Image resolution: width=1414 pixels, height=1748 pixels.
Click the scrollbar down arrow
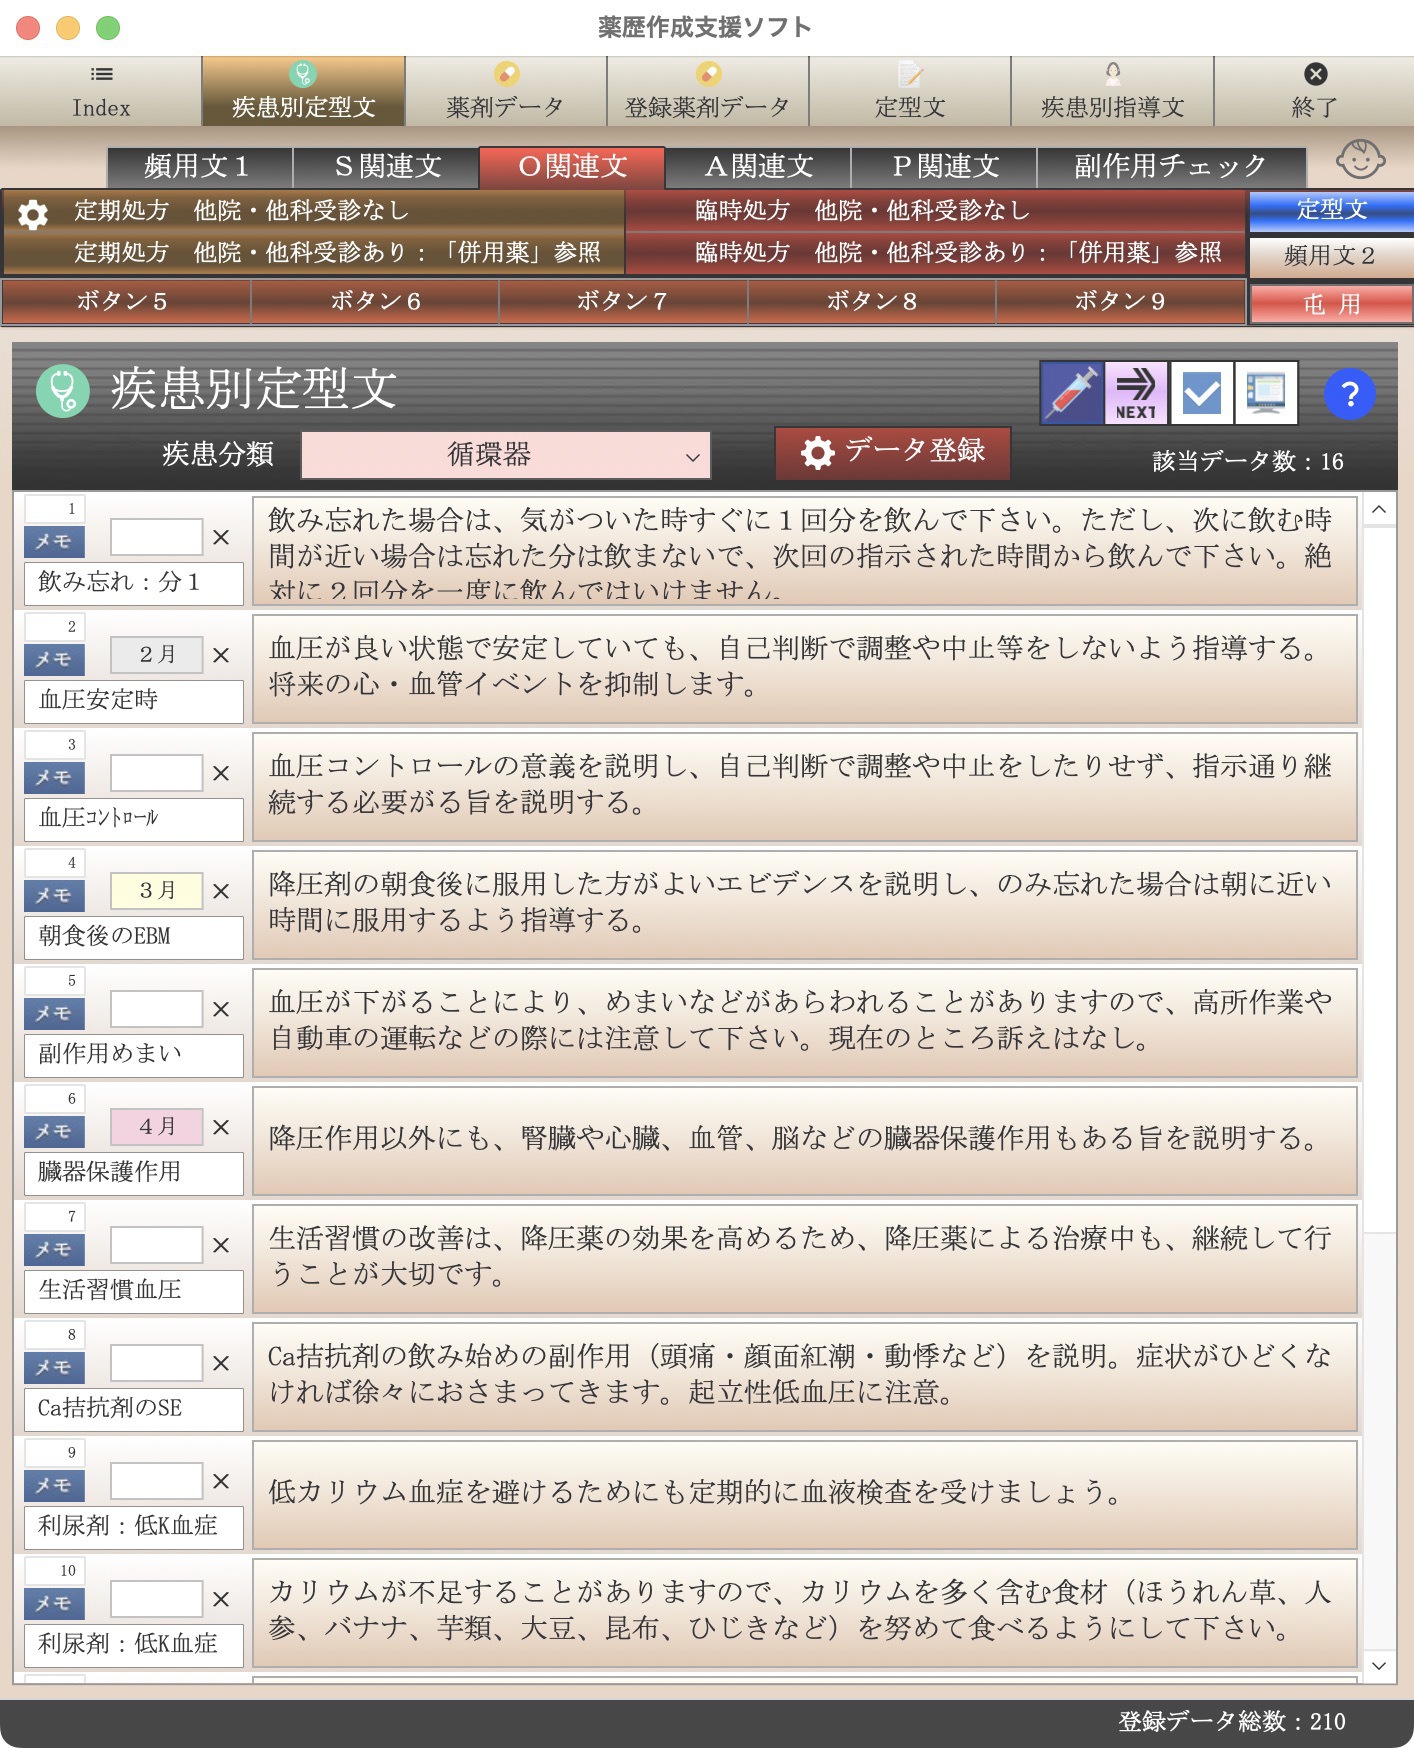[x=1379, y=1665]
